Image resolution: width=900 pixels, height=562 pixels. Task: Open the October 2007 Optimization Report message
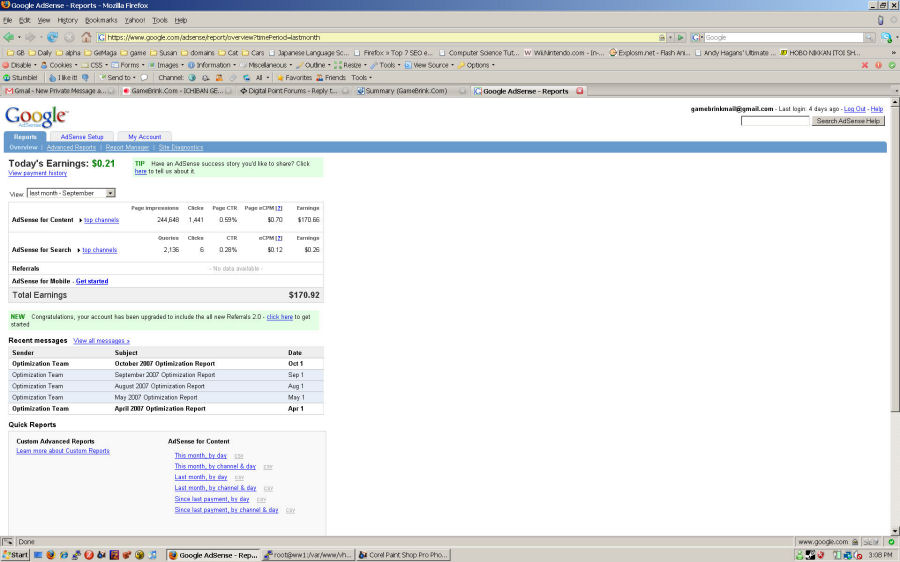click(x=164, y=364)
